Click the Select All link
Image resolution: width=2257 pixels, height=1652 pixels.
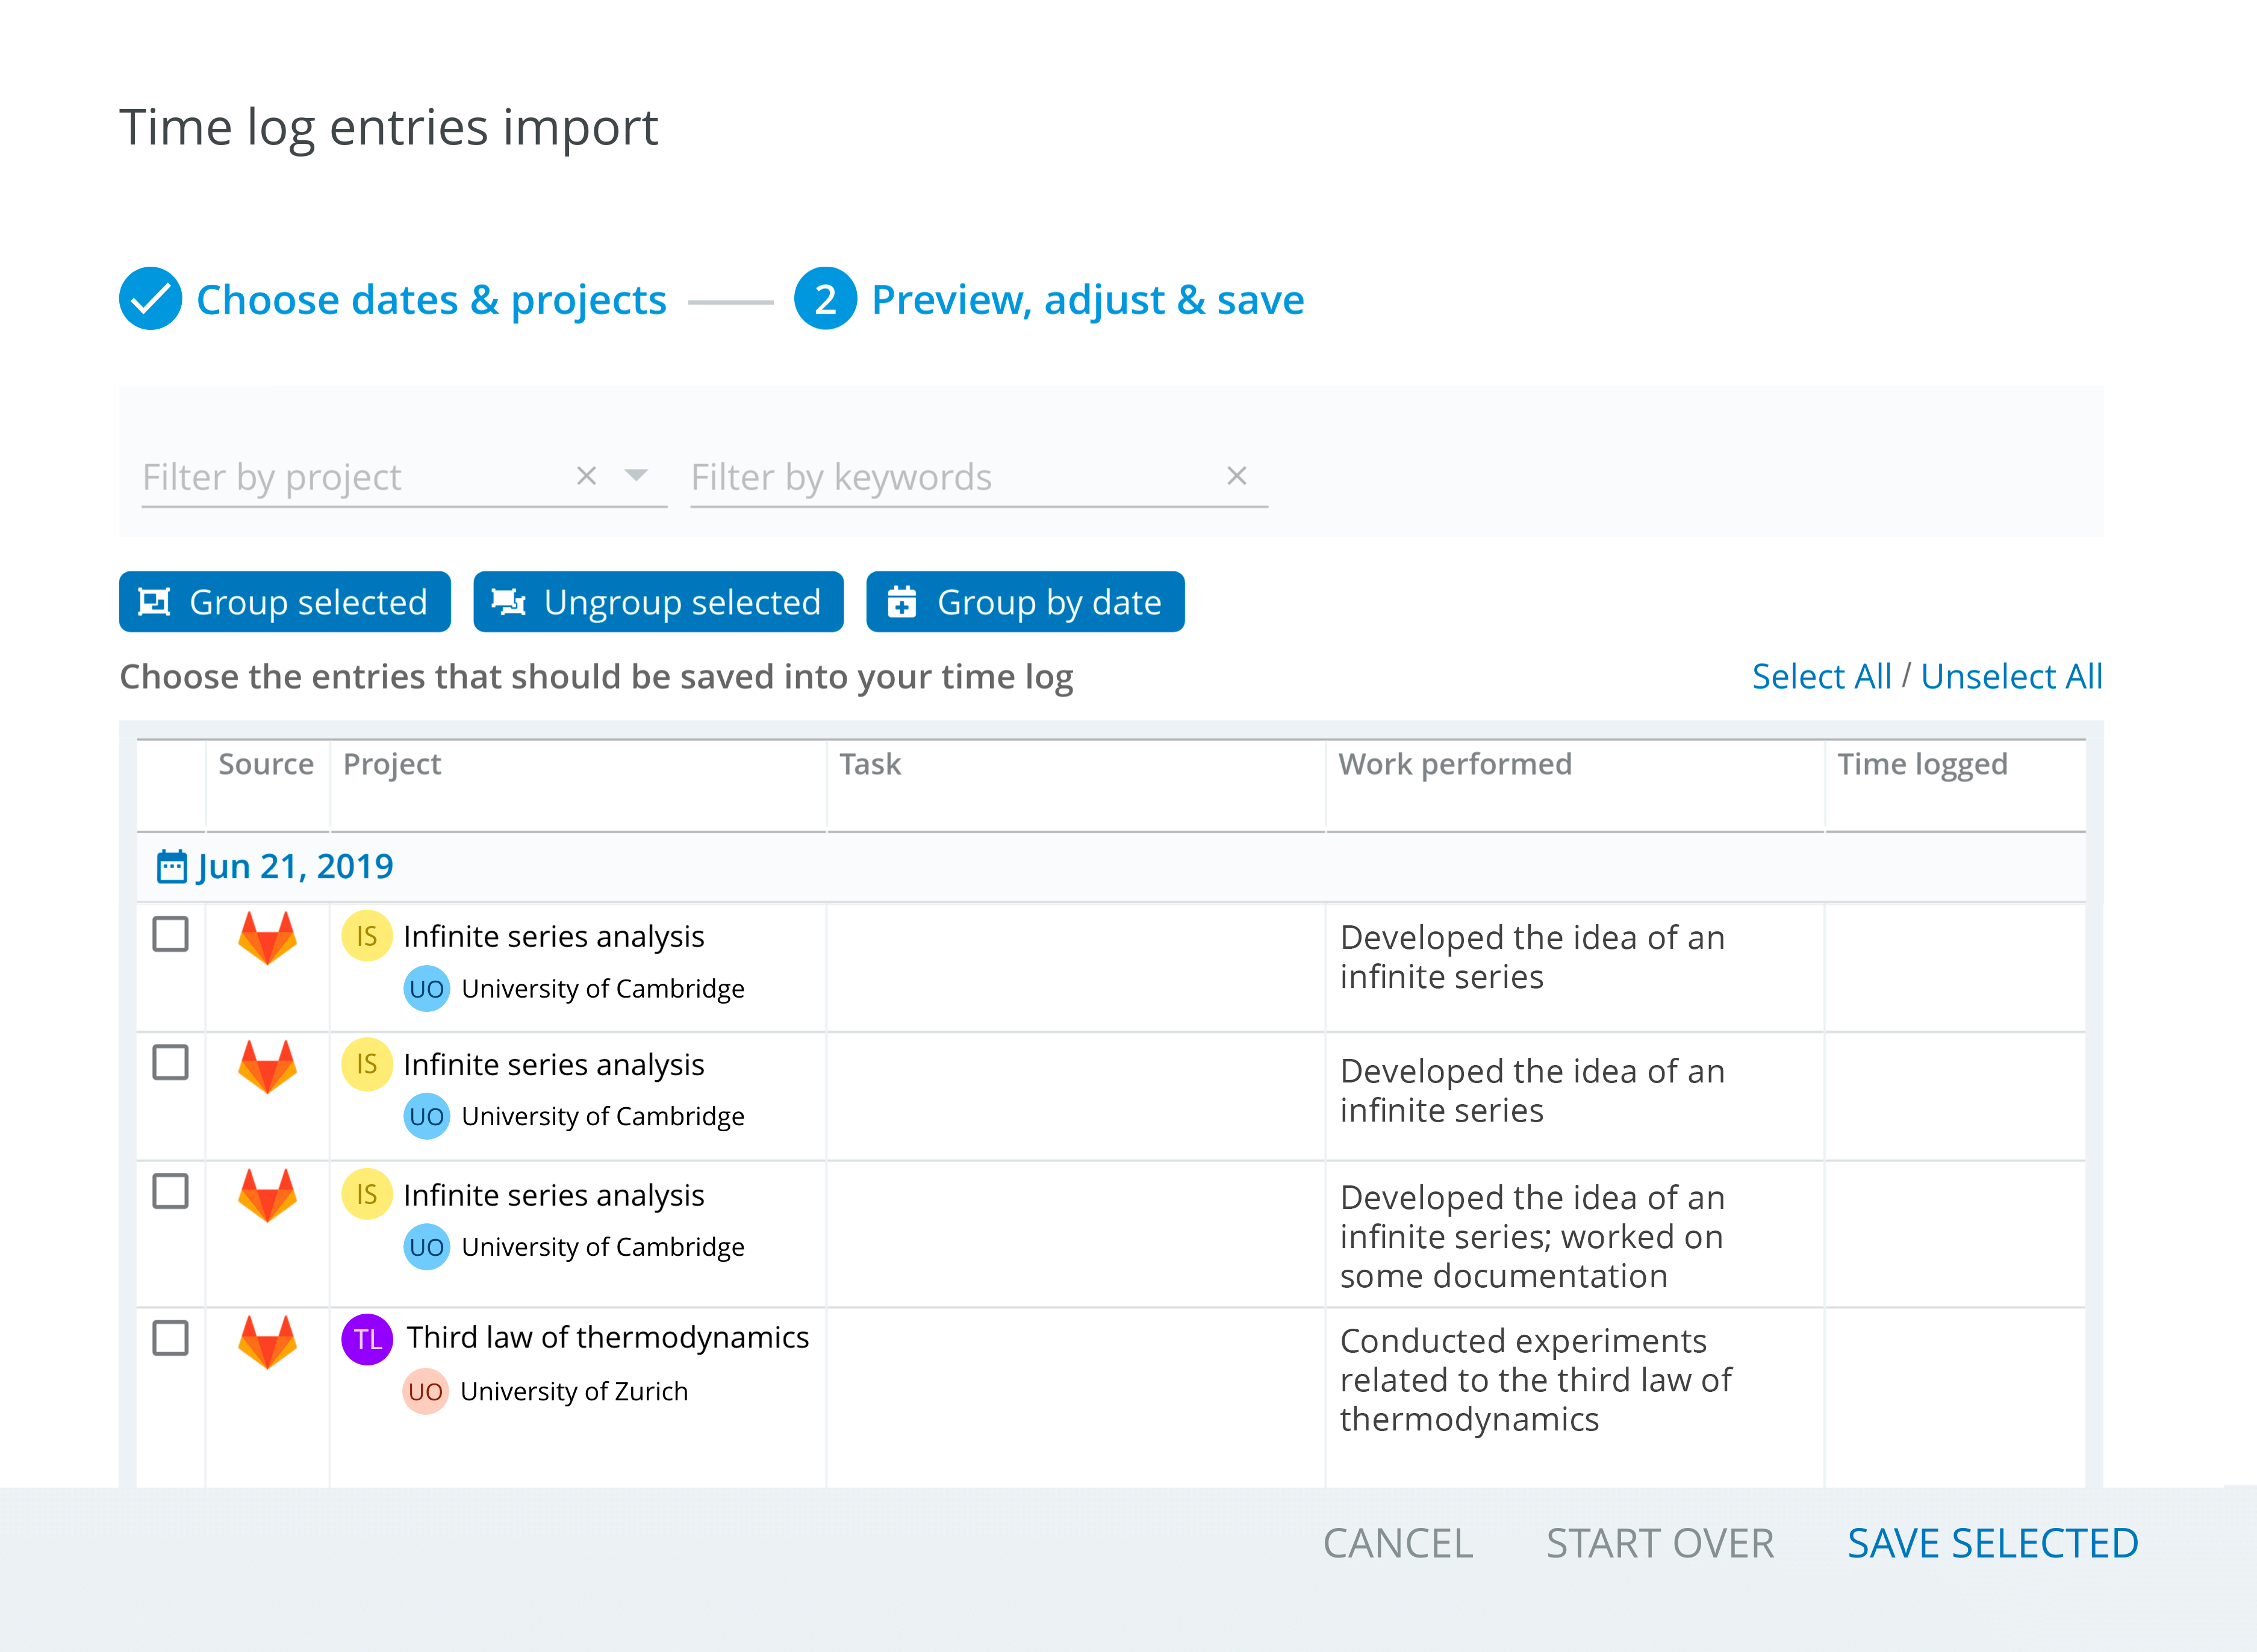pos(1821,676)
